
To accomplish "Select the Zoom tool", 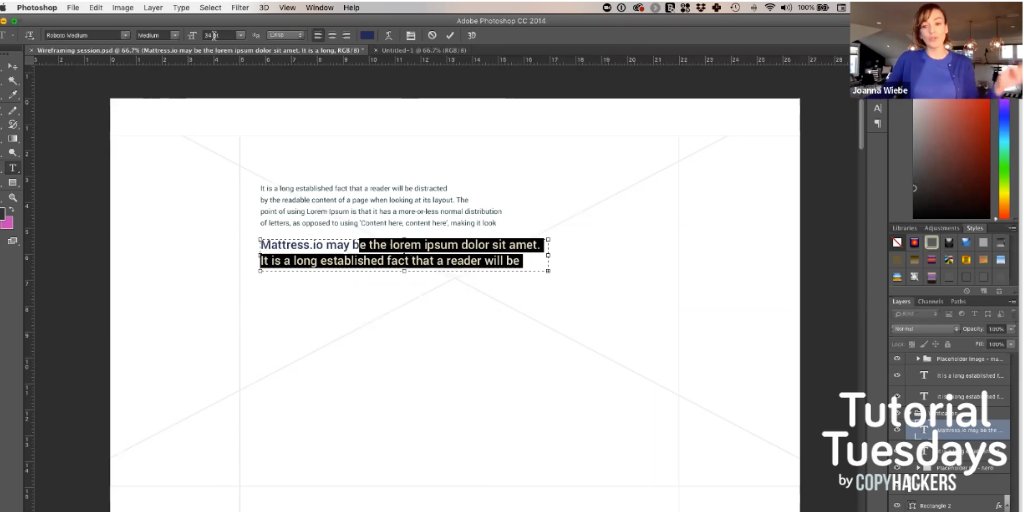I will [x=12, y=197].
